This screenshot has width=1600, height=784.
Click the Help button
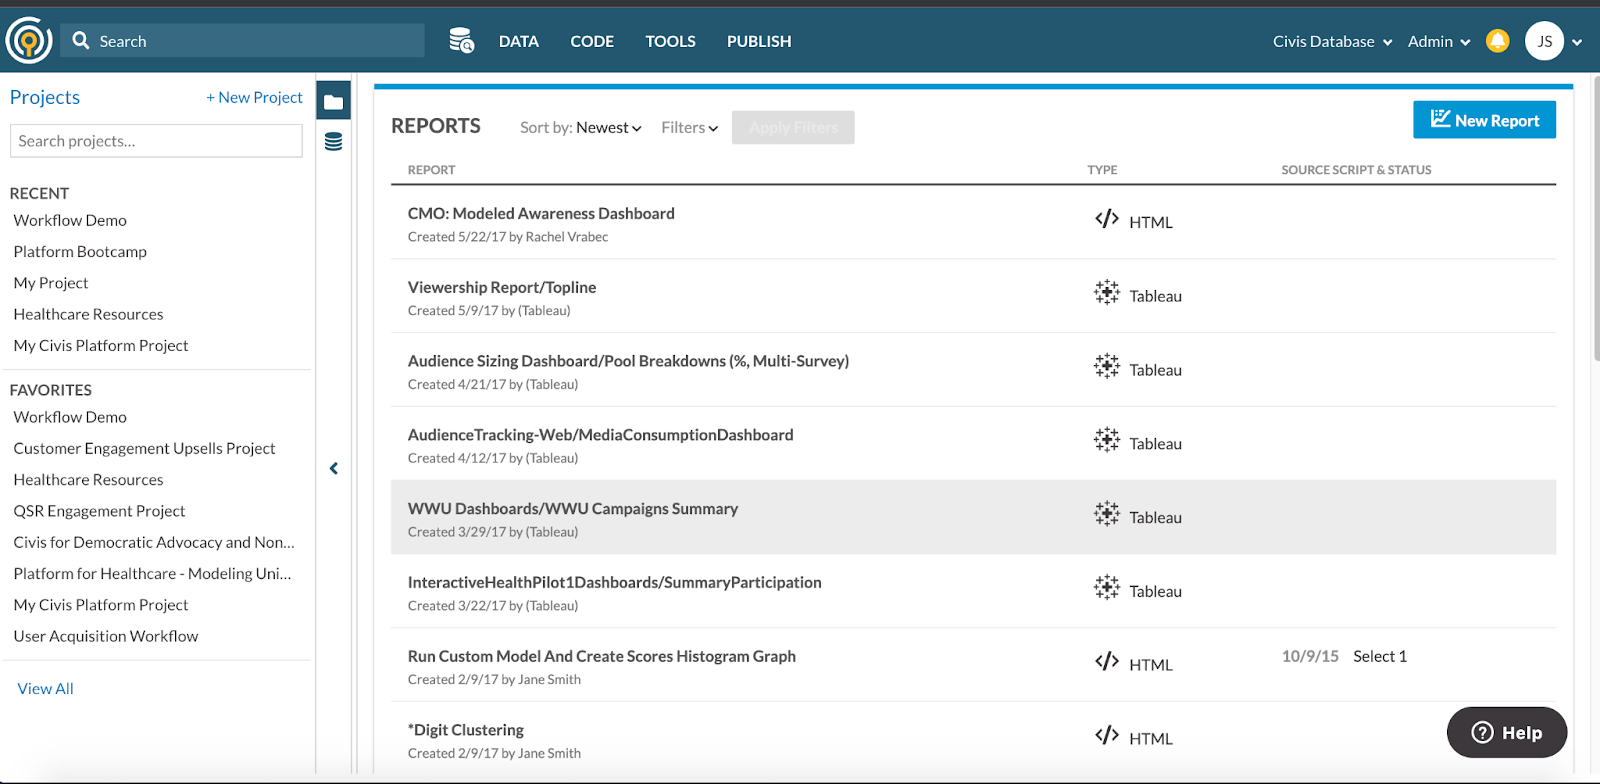click(x=1506, y=733)
